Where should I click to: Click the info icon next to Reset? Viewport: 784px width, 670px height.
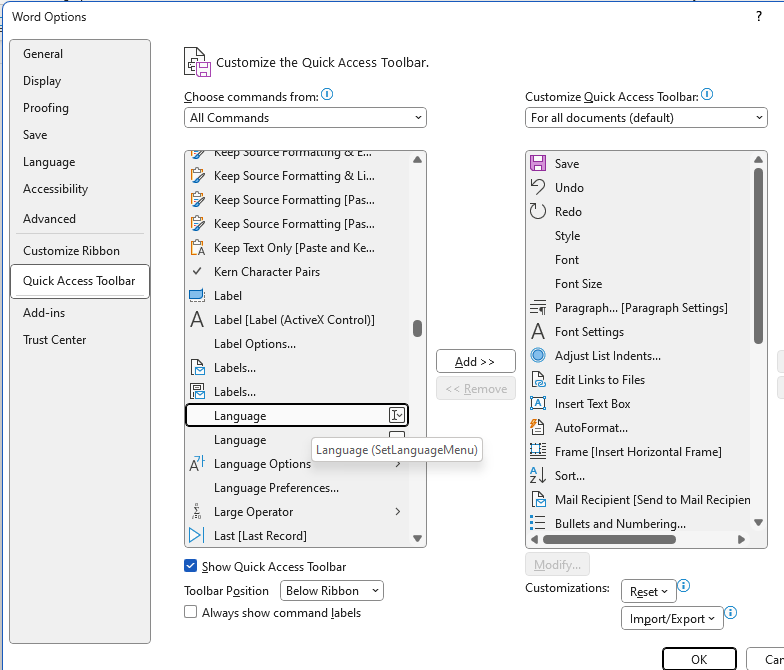[684, 586]
